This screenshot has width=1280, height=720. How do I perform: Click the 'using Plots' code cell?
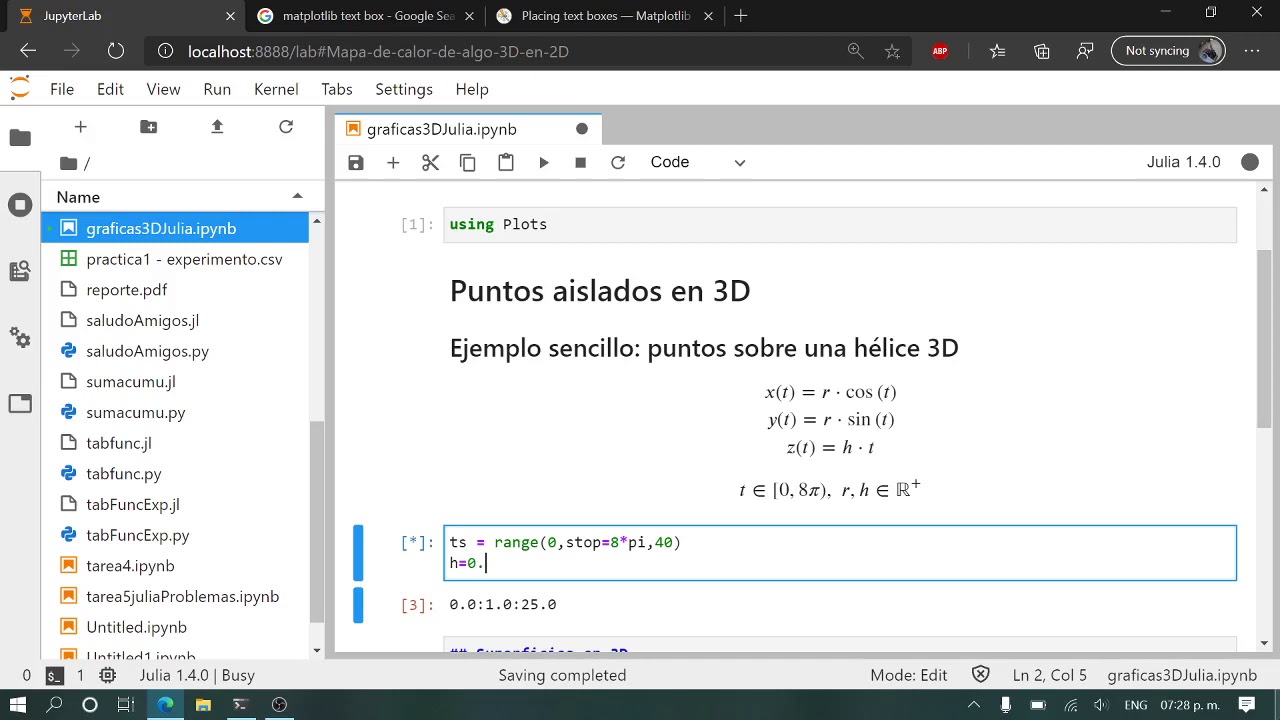coord(840,224)
